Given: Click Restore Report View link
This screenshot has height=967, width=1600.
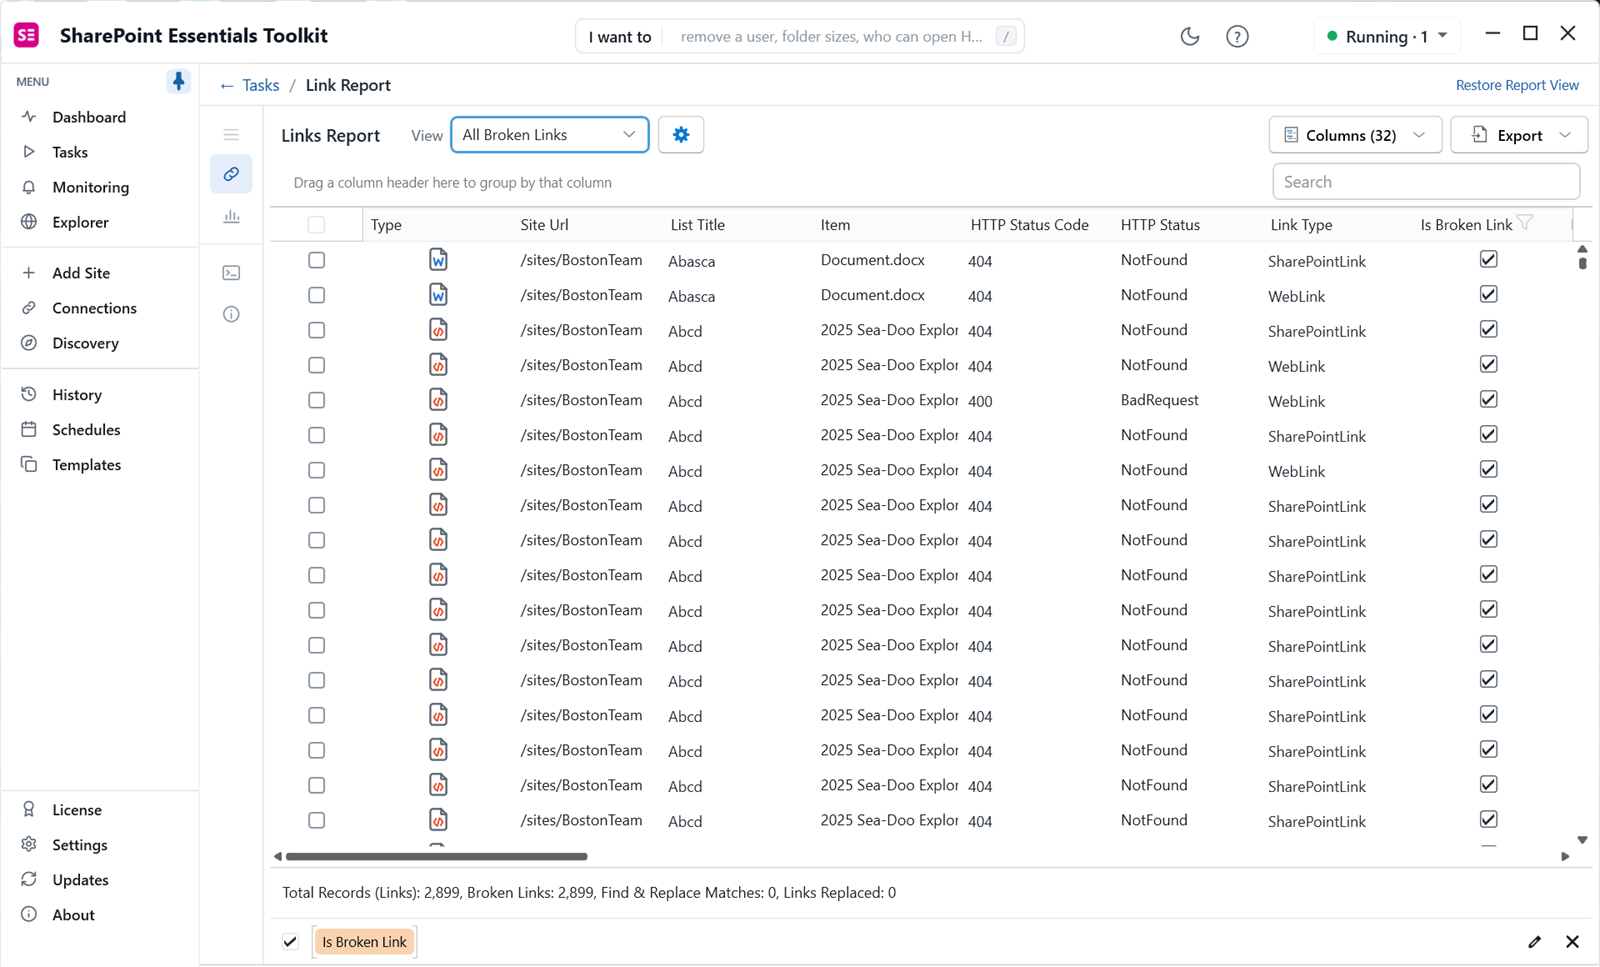Looking at the screenshot, I should pyautogui.click(x=1517, y=85).
